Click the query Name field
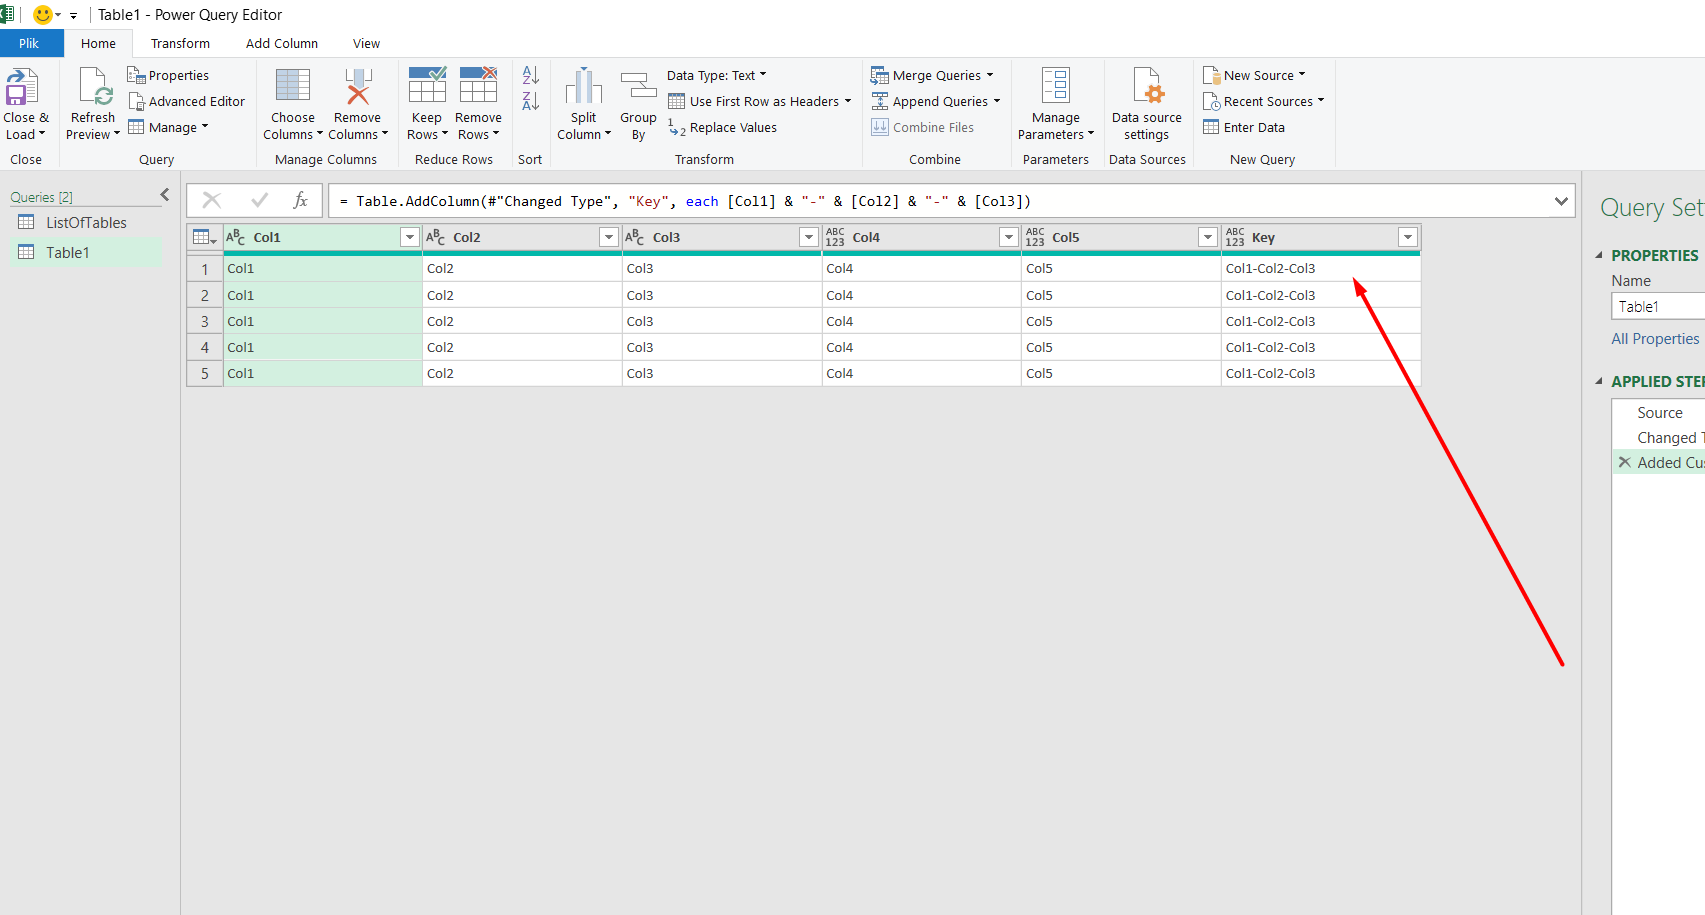1705x915 pixels. click(x=1658, y=306)
